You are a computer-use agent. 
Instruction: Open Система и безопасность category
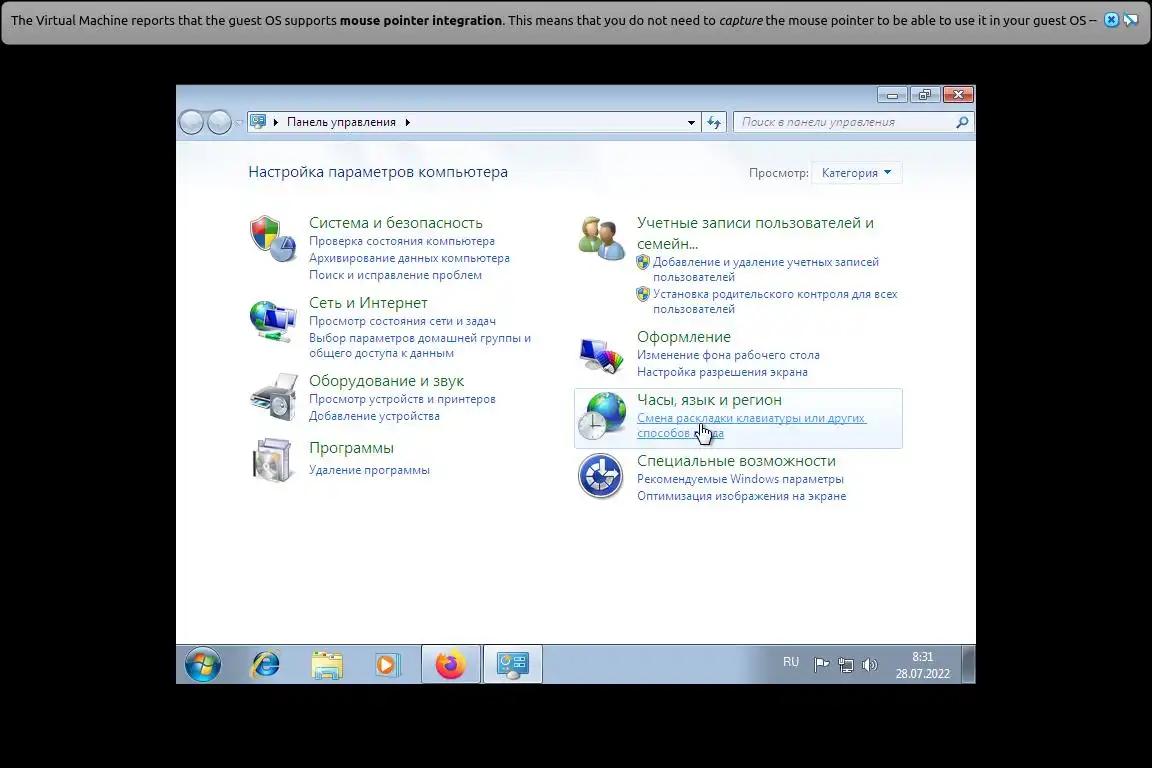click(x=396, y=223)
